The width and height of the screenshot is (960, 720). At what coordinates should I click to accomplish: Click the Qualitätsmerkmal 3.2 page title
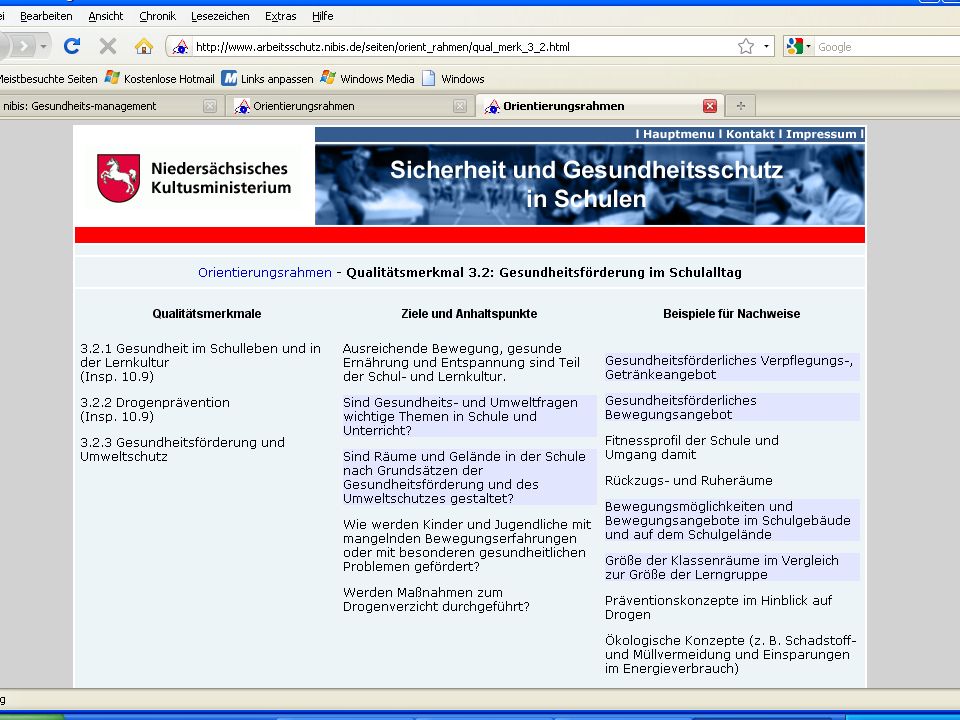coord(544,272)
